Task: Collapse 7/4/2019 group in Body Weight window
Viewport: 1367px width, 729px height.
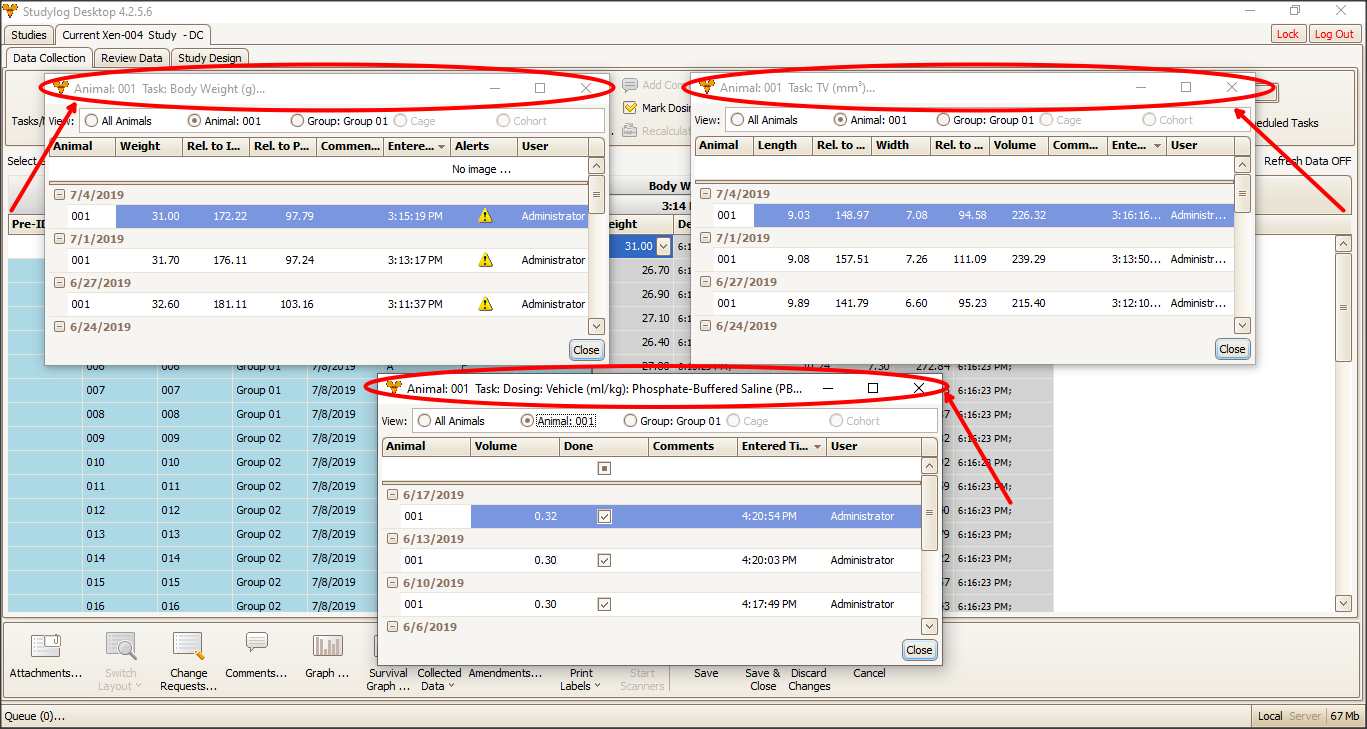Action: (59, 195)
